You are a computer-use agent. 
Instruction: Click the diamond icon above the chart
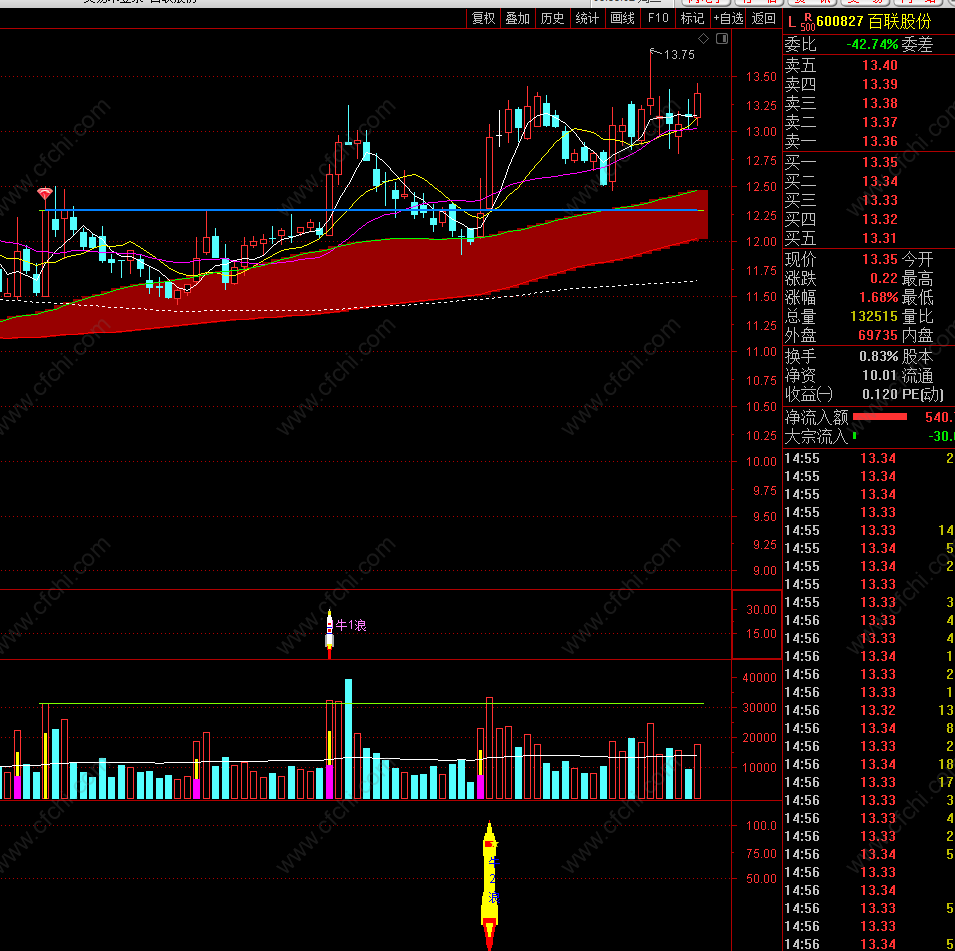[703, 38]
